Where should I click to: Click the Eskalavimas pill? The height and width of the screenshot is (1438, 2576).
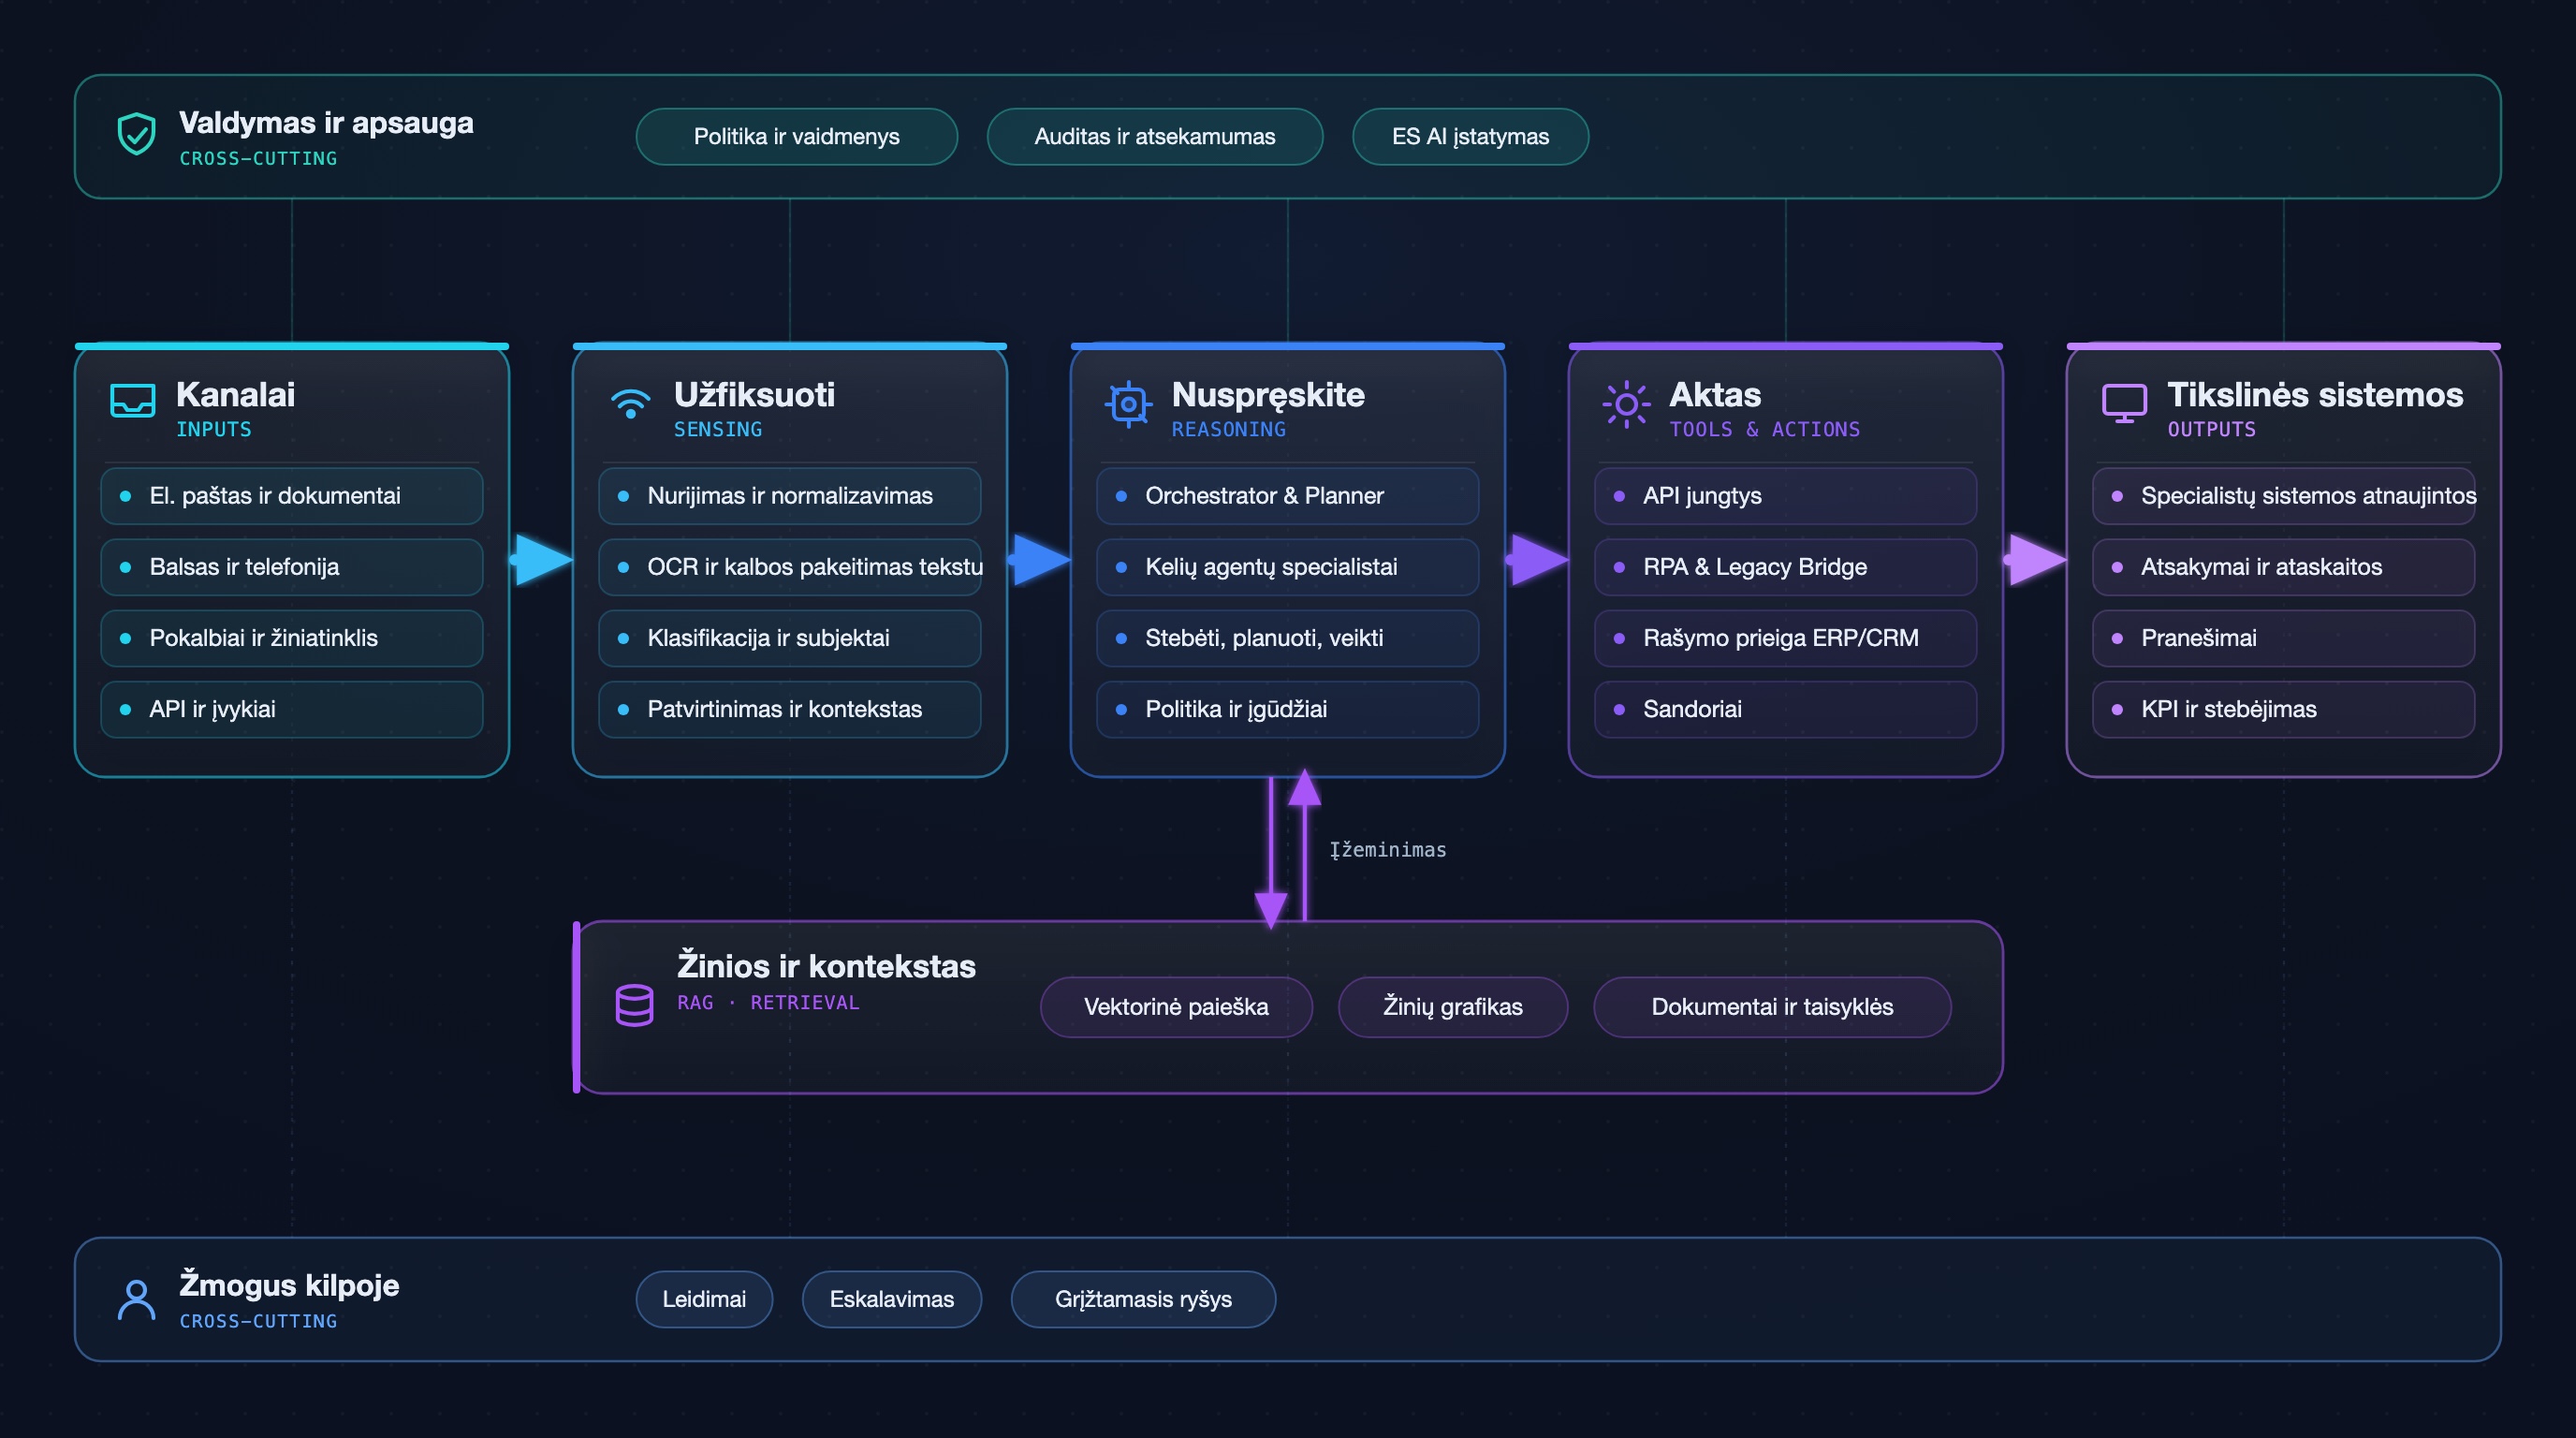coord(892,1299)
